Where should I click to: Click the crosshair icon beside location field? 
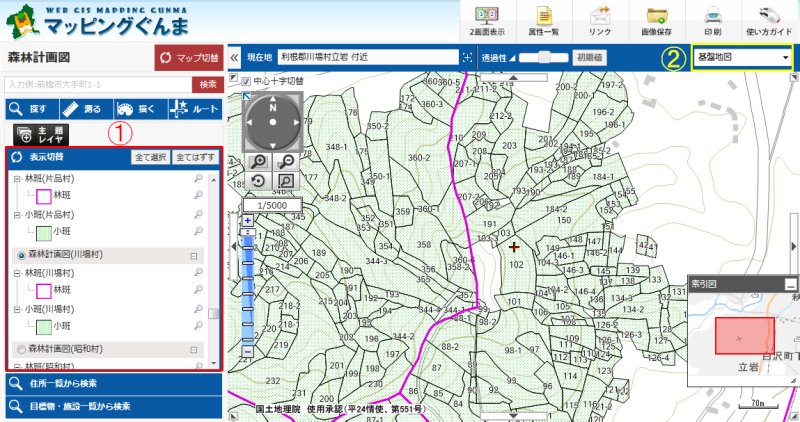tap(467, 58)
